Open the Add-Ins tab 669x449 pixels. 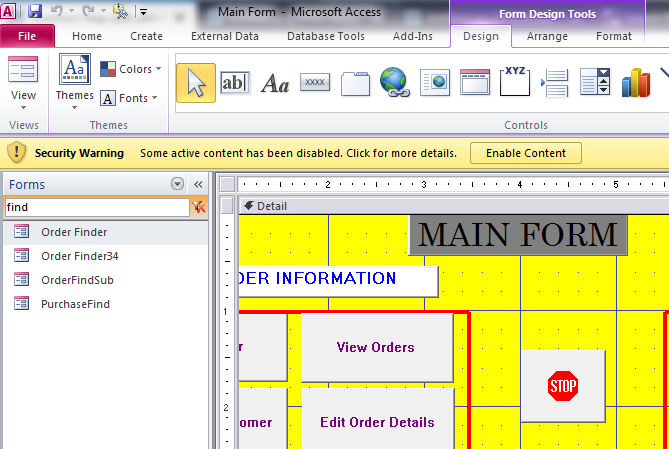pyautogui.click(x=413, y=36)
